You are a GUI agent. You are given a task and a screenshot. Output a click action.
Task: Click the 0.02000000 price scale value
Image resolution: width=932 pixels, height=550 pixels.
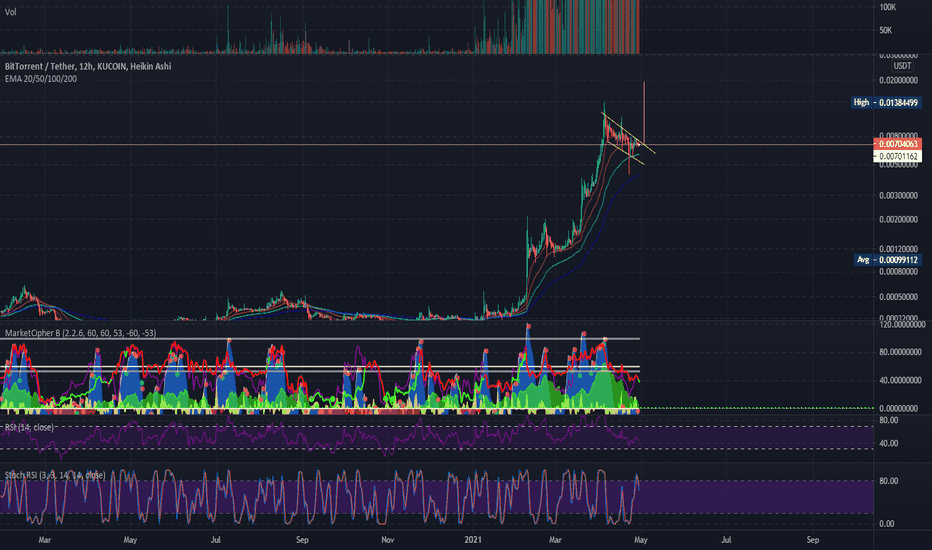[x=898, y=80]
